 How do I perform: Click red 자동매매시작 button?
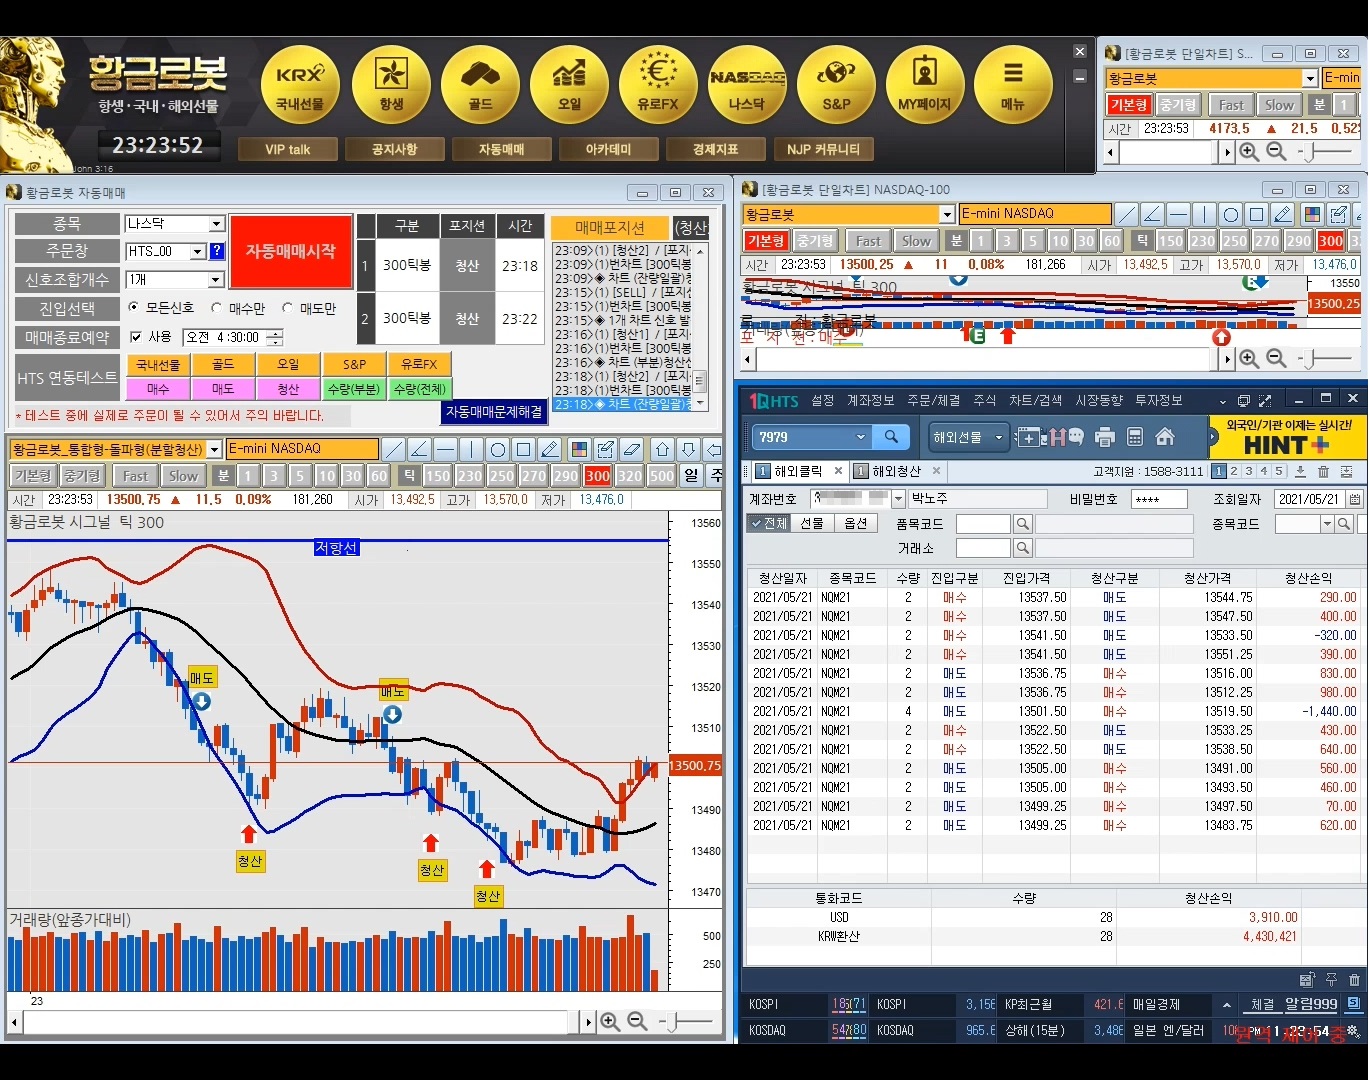point(291,251)
